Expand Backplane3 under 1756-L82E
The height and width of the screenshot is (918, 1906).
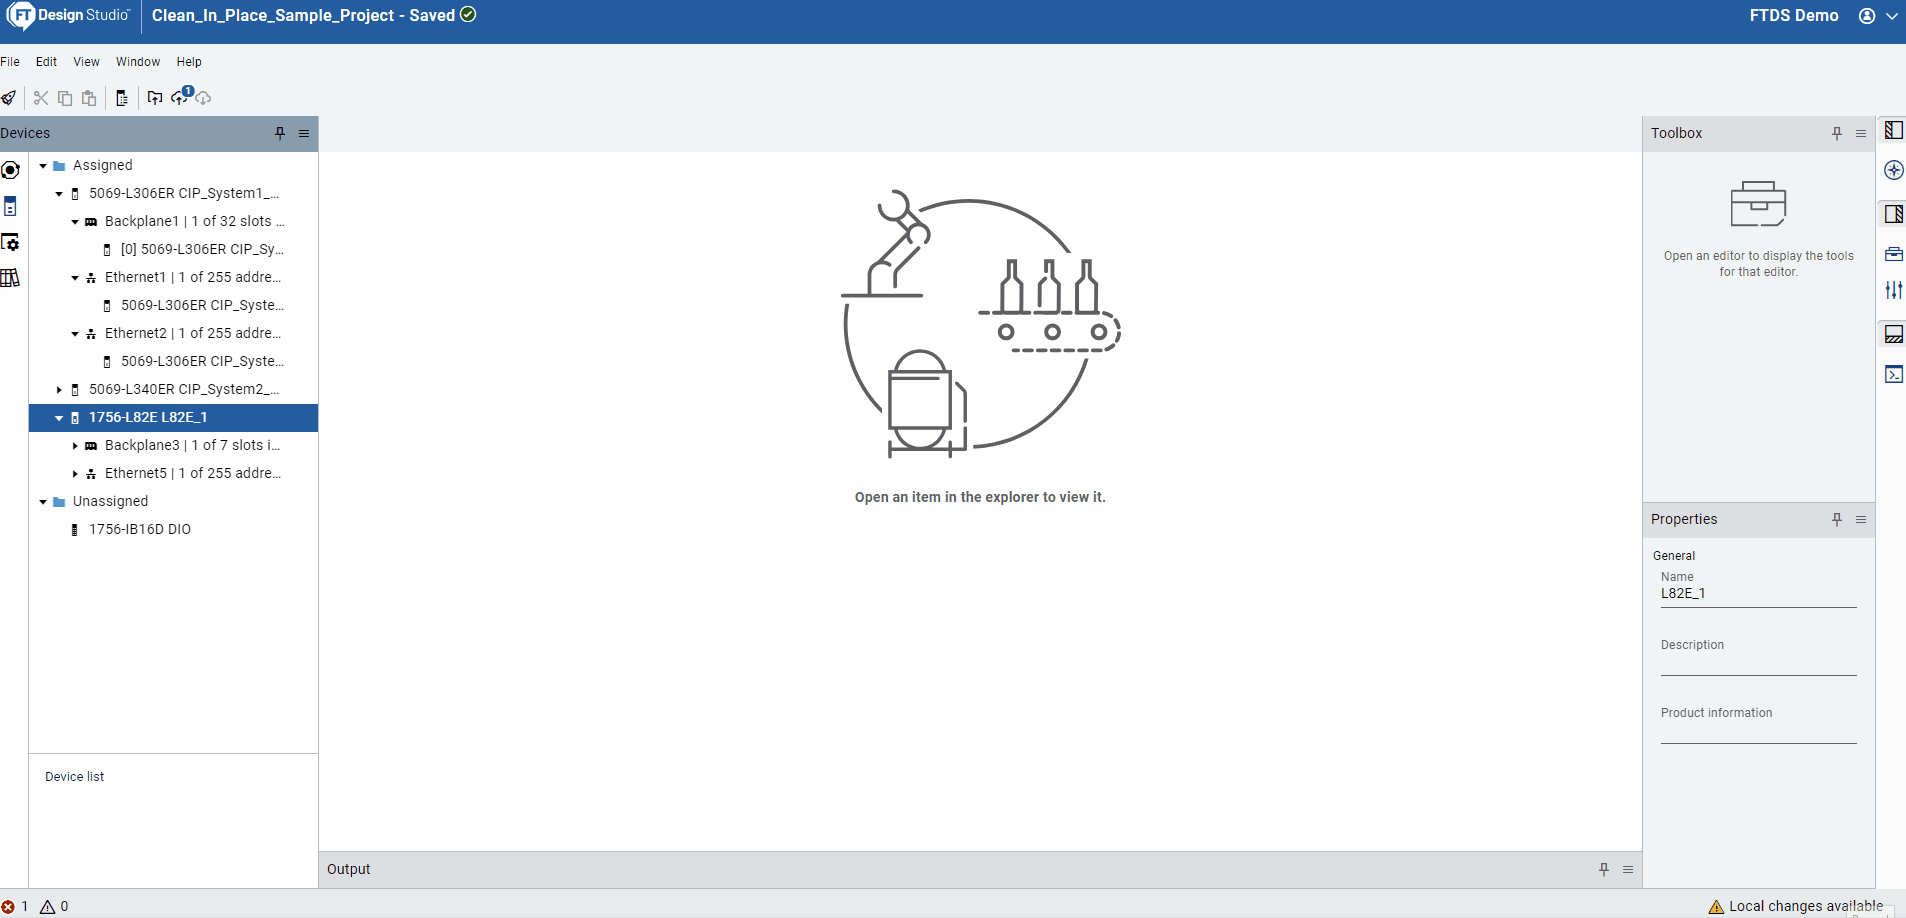pos(75,446)
